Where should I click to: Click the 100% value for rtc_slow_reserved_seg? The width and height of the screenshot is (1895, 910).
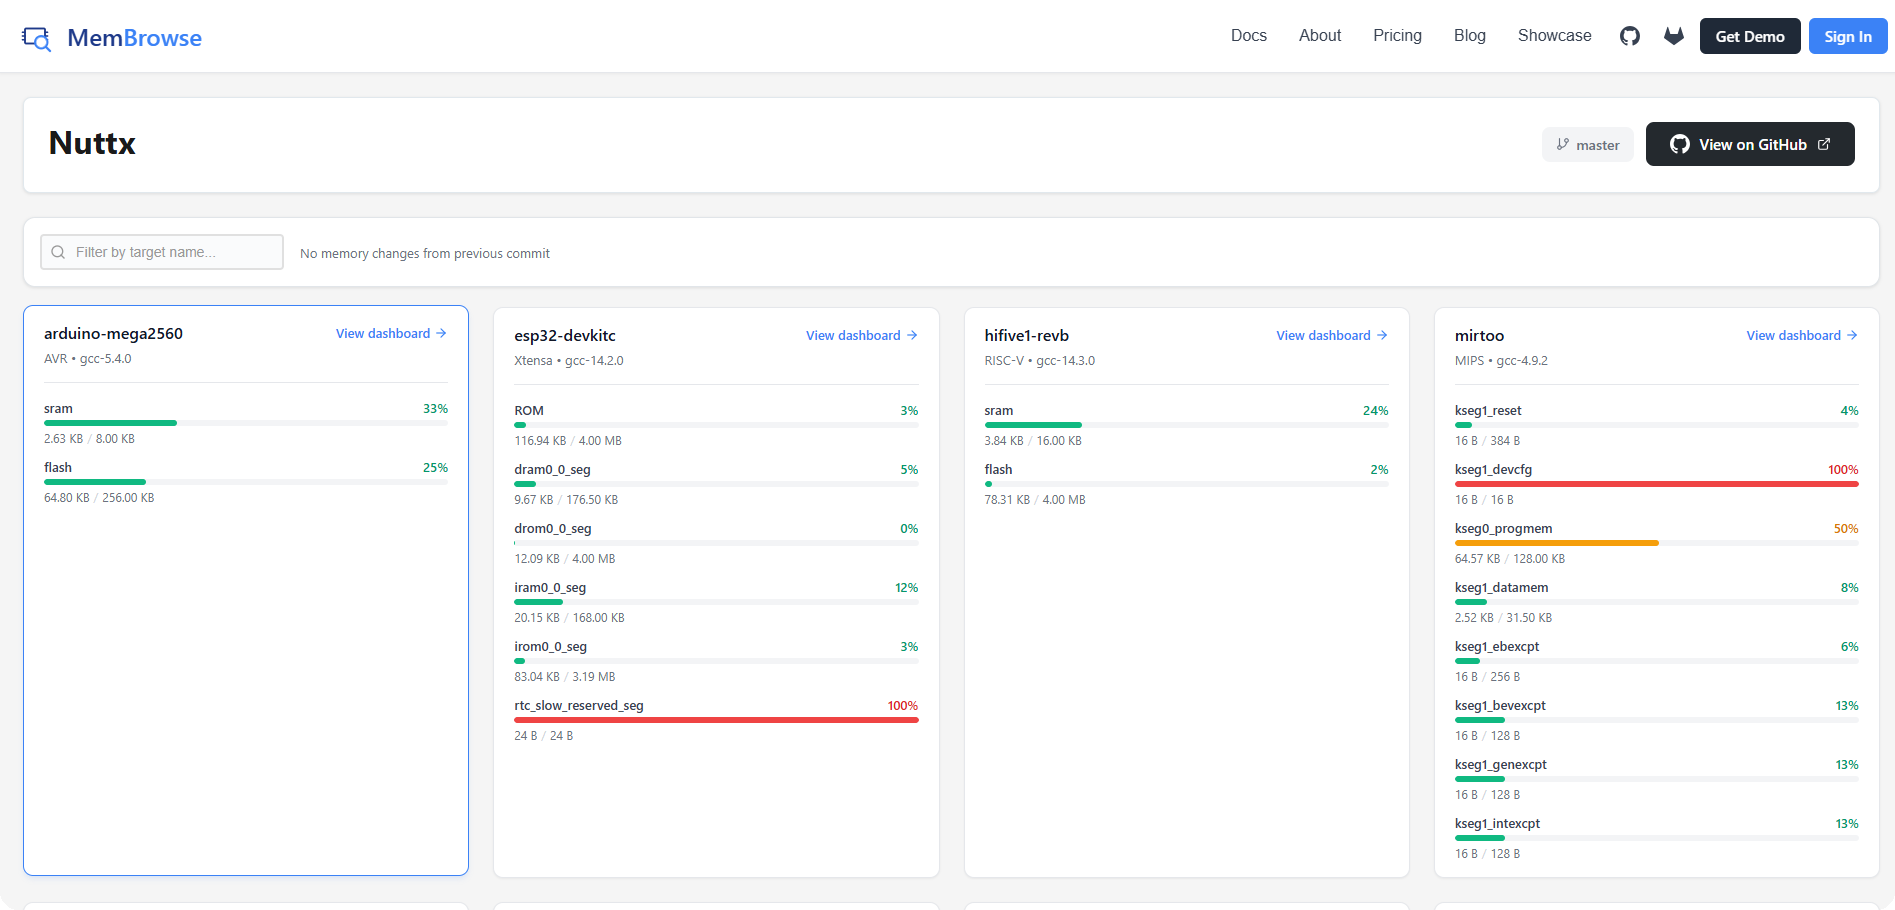(903, 705)
